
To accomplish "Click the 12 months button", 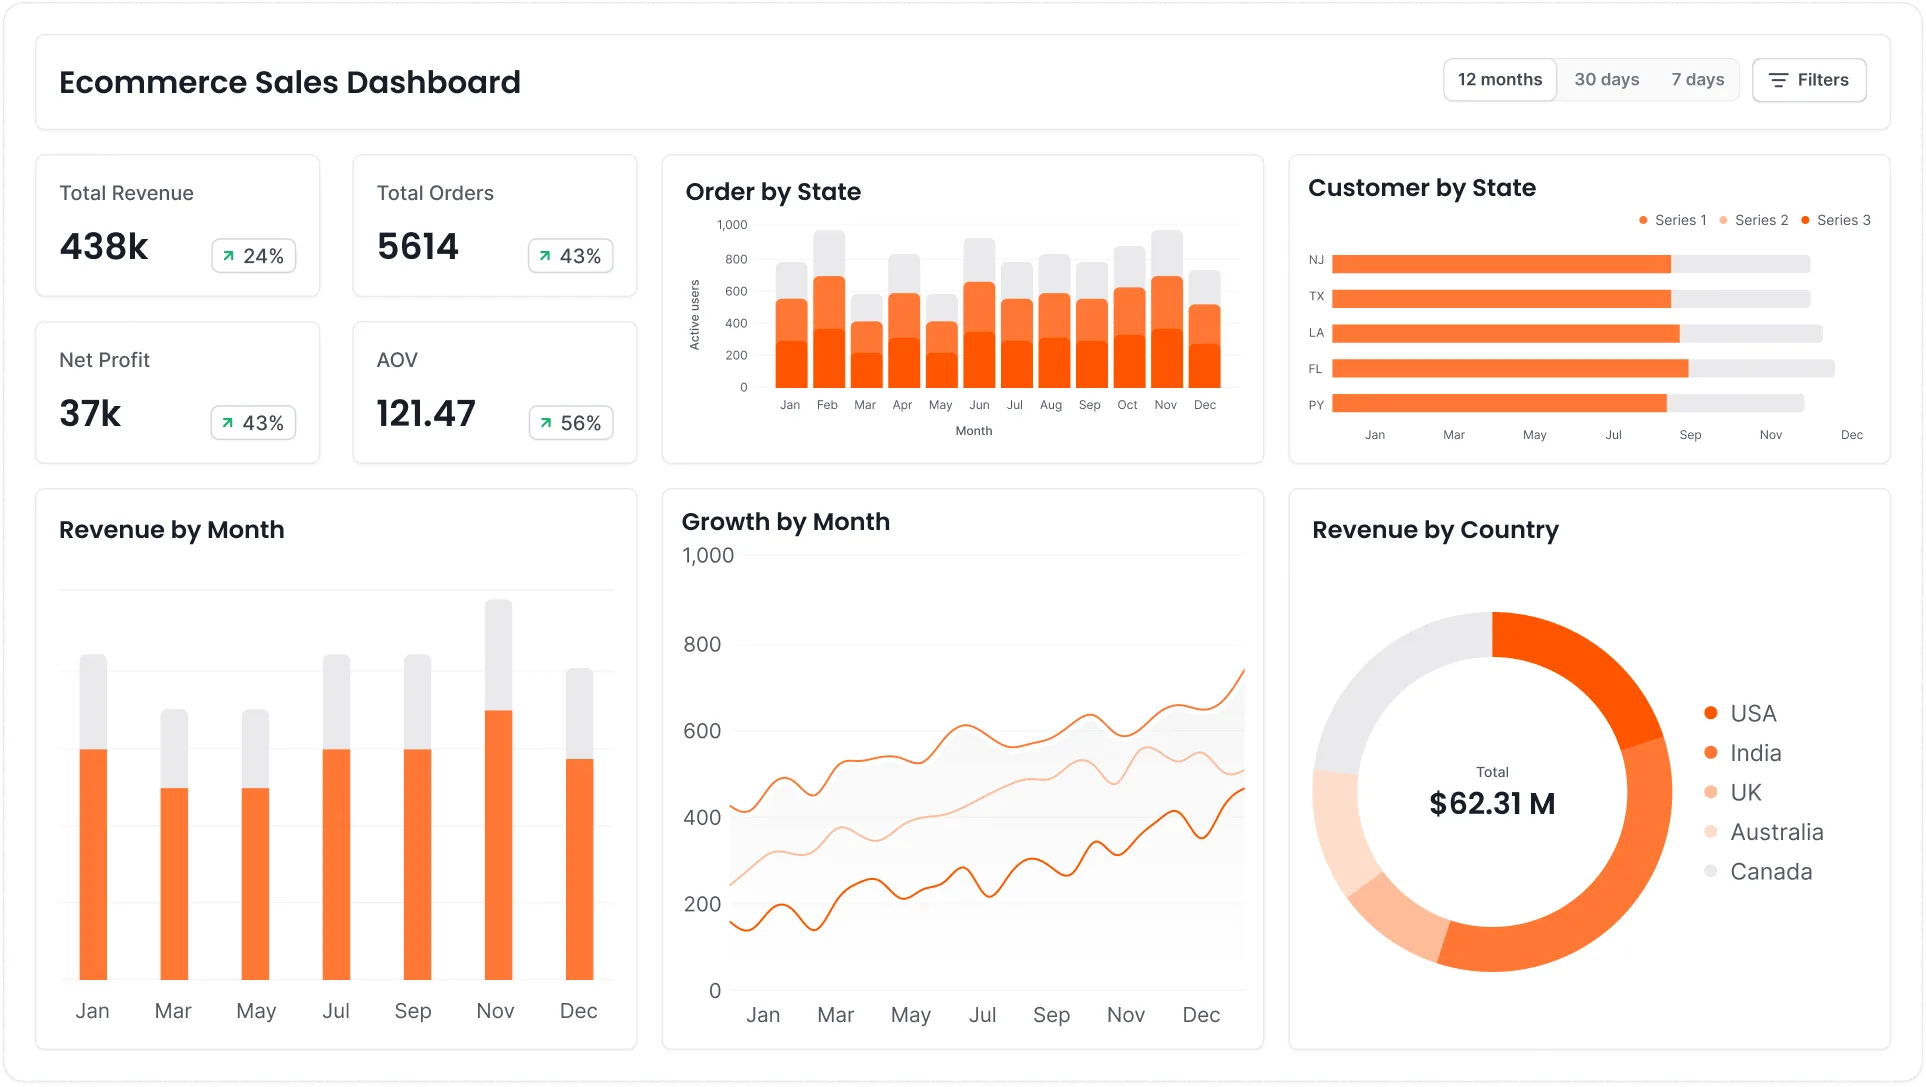I will click(x=1499, y=79).
